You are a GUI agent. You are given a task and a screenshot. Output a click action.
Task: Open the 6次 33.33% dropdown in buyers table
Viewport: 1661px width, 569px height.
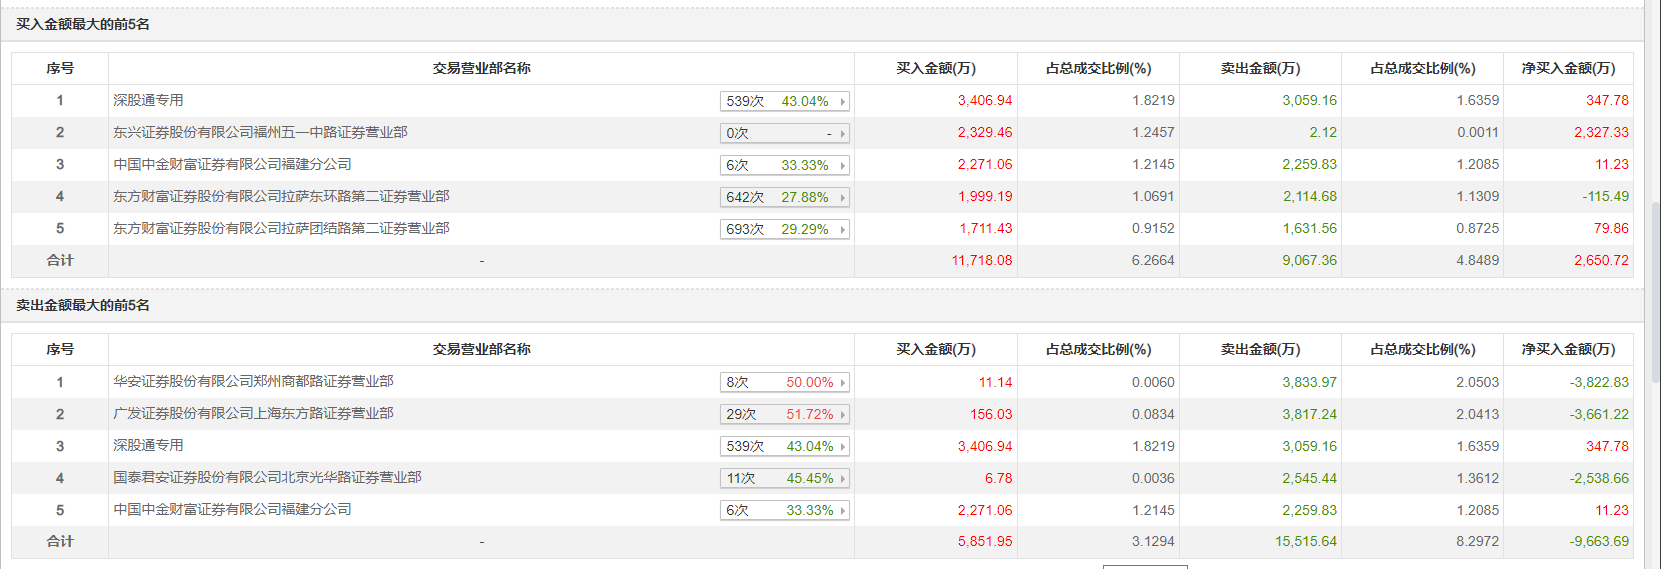click(x=784, y=165)
